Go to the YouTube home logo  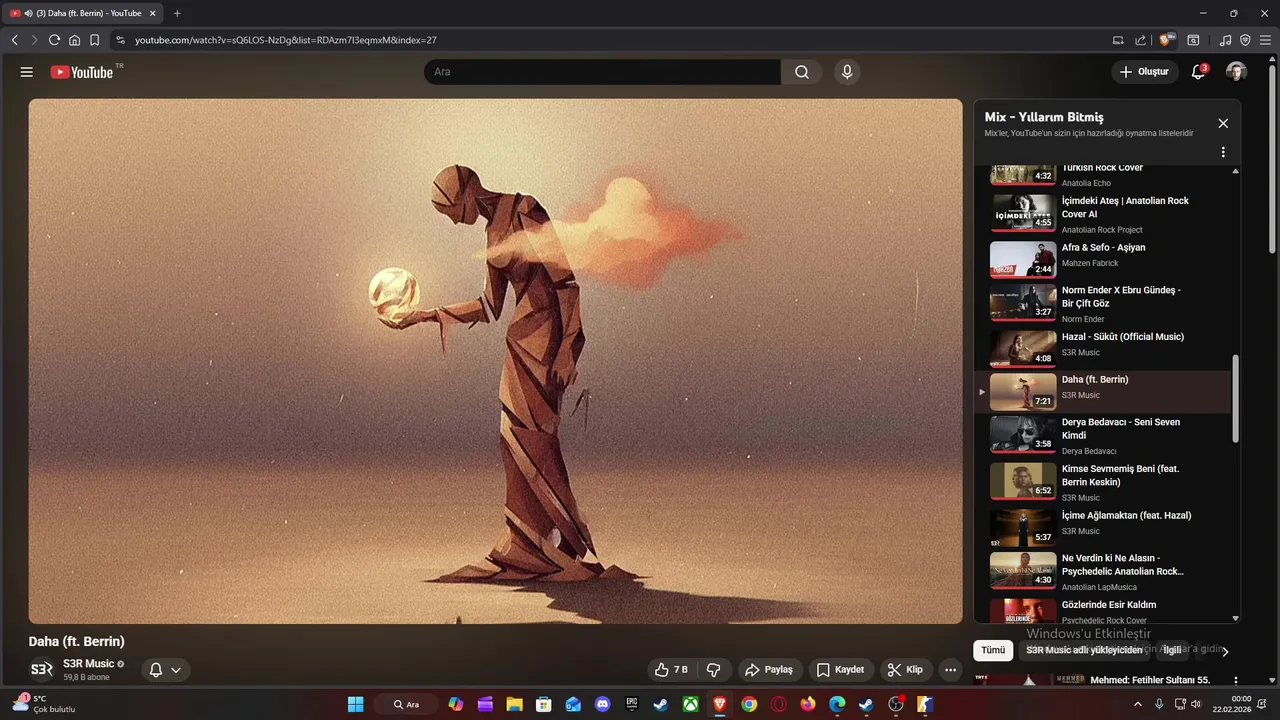click(x=82, y=72)
